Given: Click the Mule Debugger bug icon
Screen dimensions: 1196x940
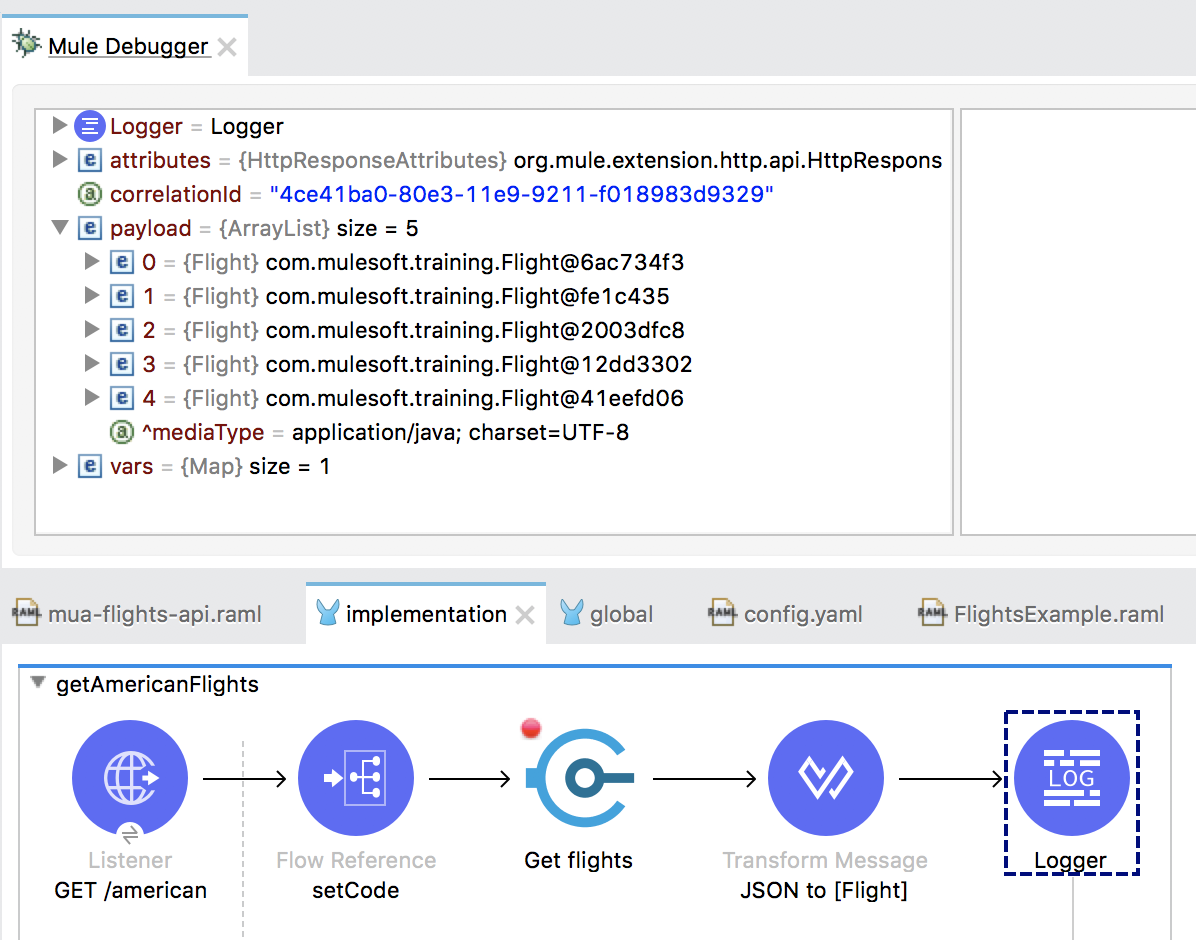Looking at the screenshot, I should pos(27,44).
